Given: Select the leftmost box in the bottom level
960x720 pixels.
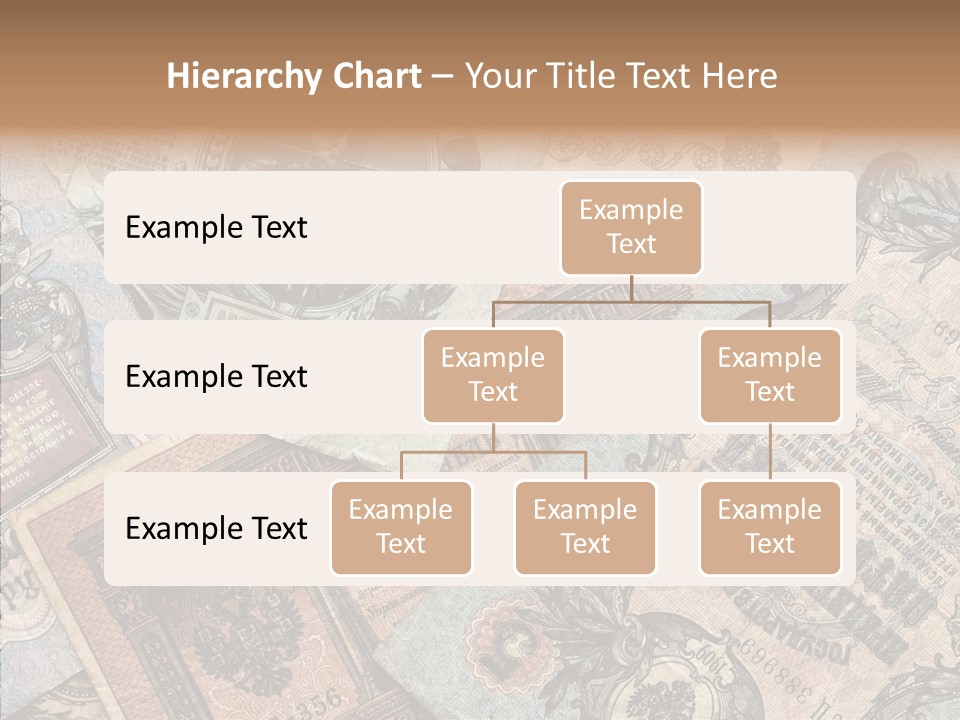Looking at the screenshot, I should click(x=401, y=527).
